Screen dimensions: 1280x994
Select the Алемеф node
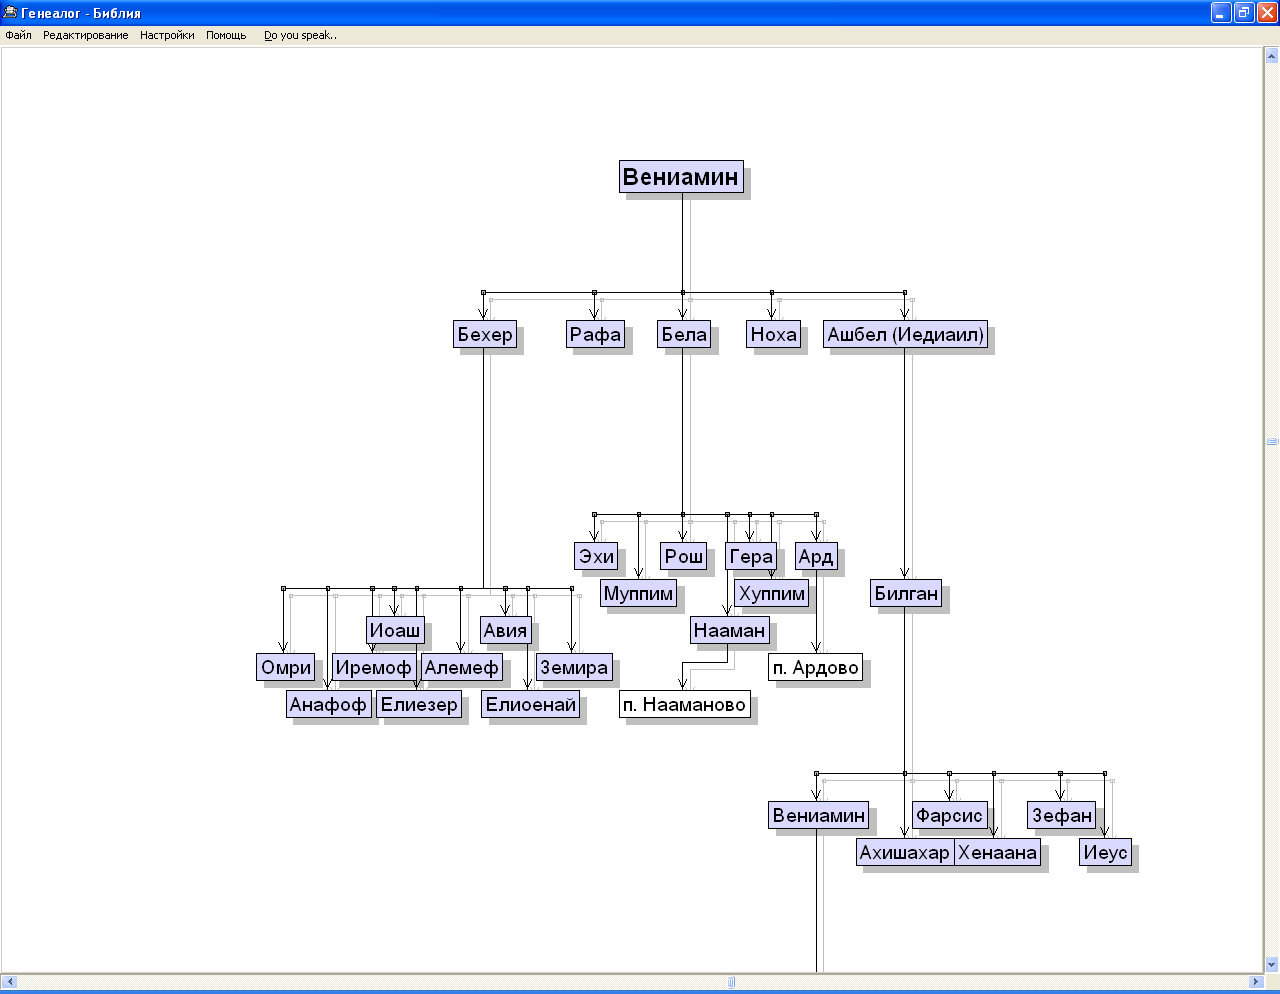(x=461, y=667)
